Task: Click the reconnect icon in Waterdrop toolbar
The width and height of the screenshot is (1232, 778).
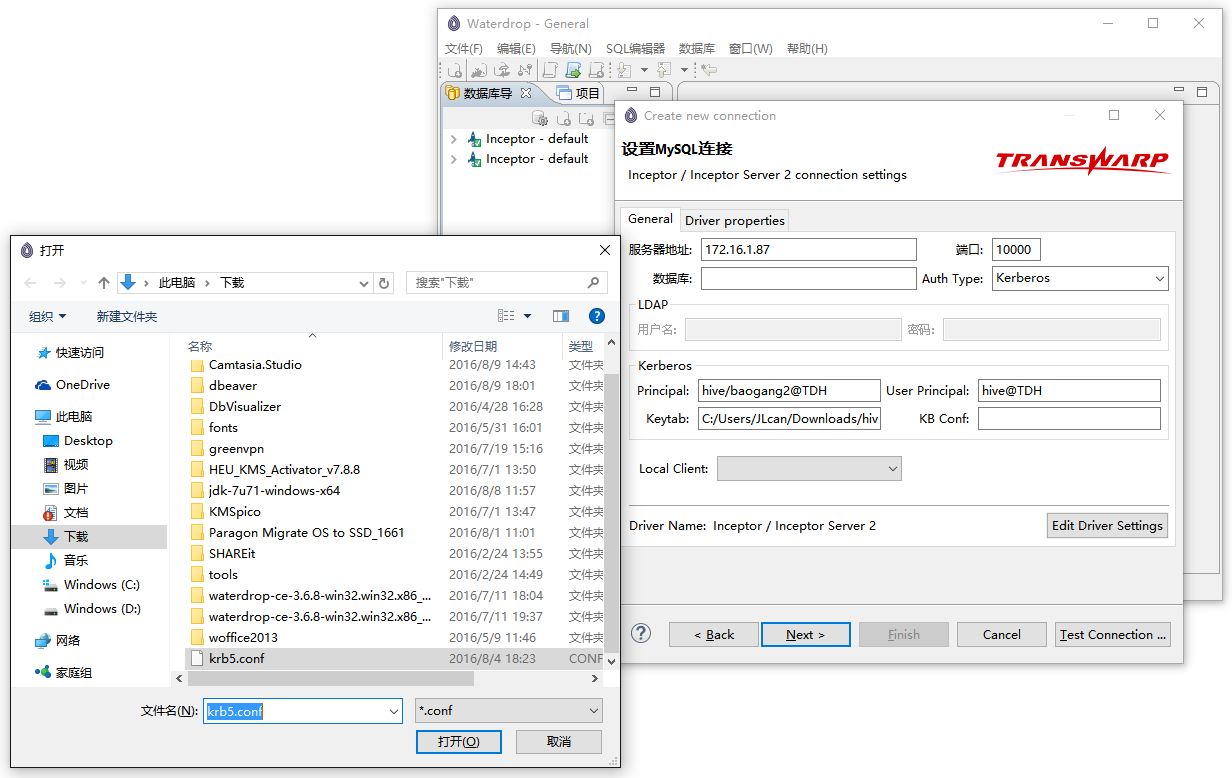Action: point(502,70)
